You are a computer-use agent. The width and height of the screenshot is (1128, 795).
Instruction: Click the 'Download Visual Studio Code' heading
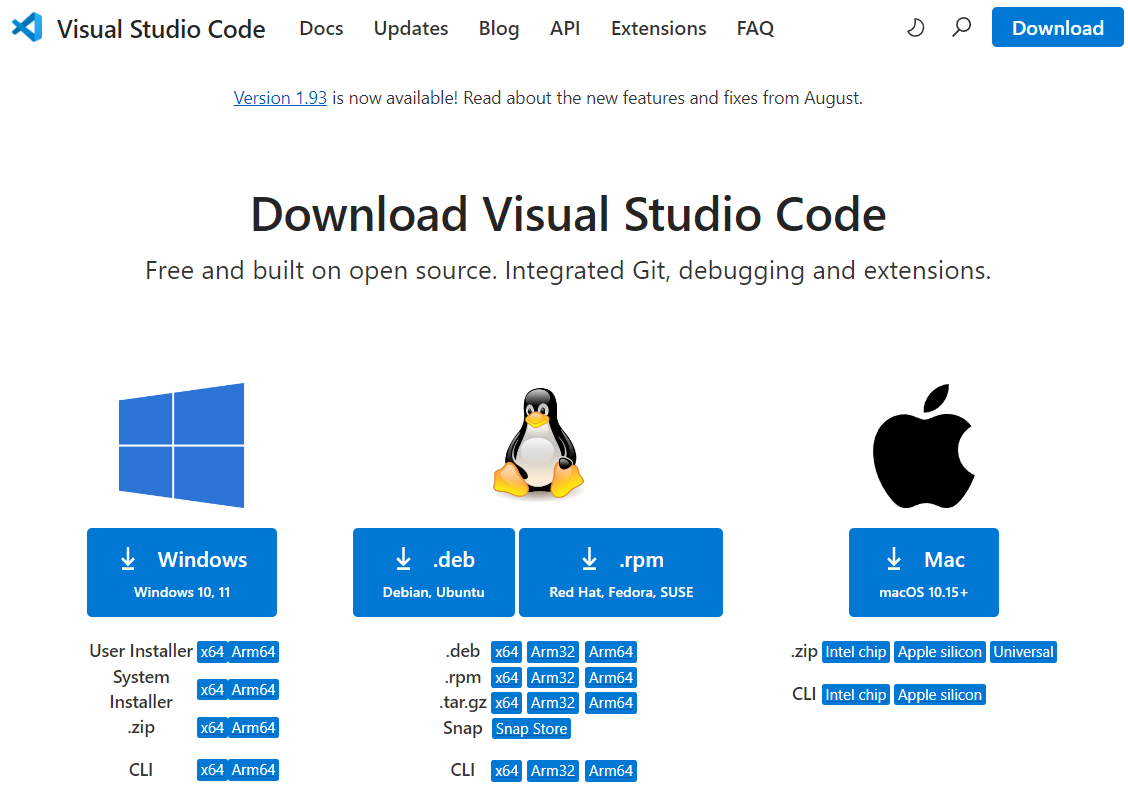coord(568,214)
